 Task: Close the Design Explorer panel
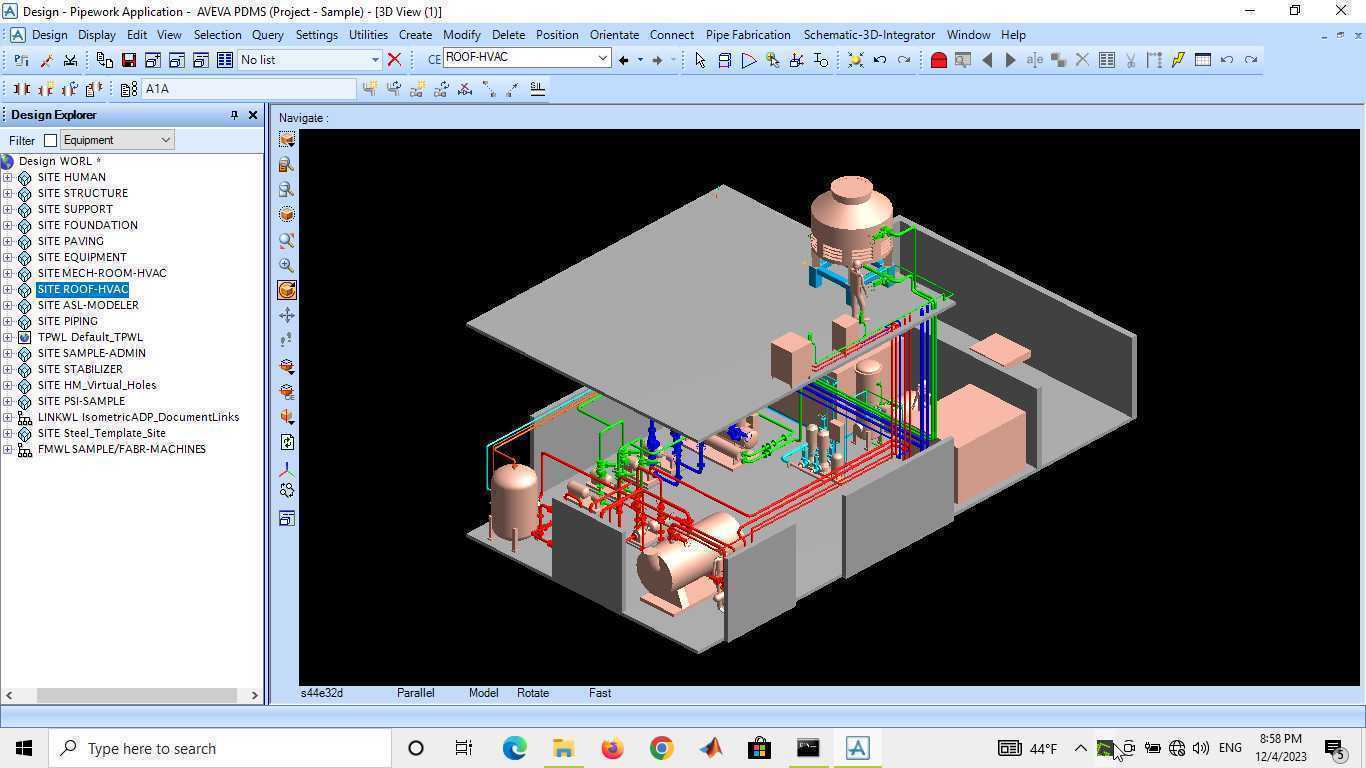tap(253, 115)
